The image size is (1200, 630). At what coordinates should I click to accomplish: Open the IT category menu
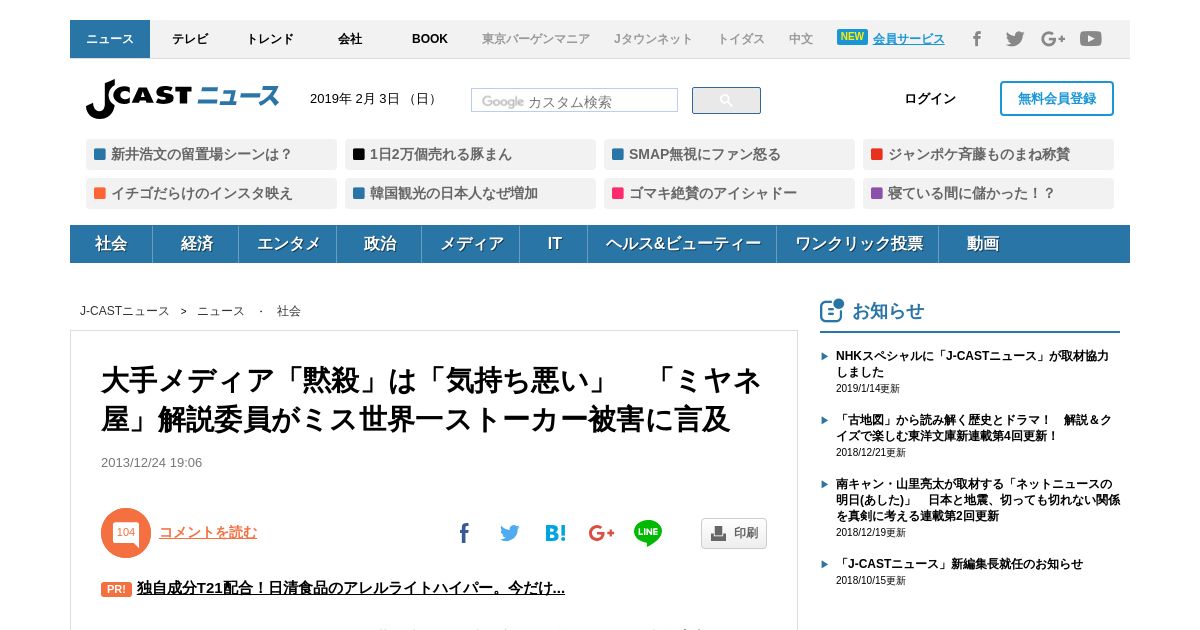[554, 244]
